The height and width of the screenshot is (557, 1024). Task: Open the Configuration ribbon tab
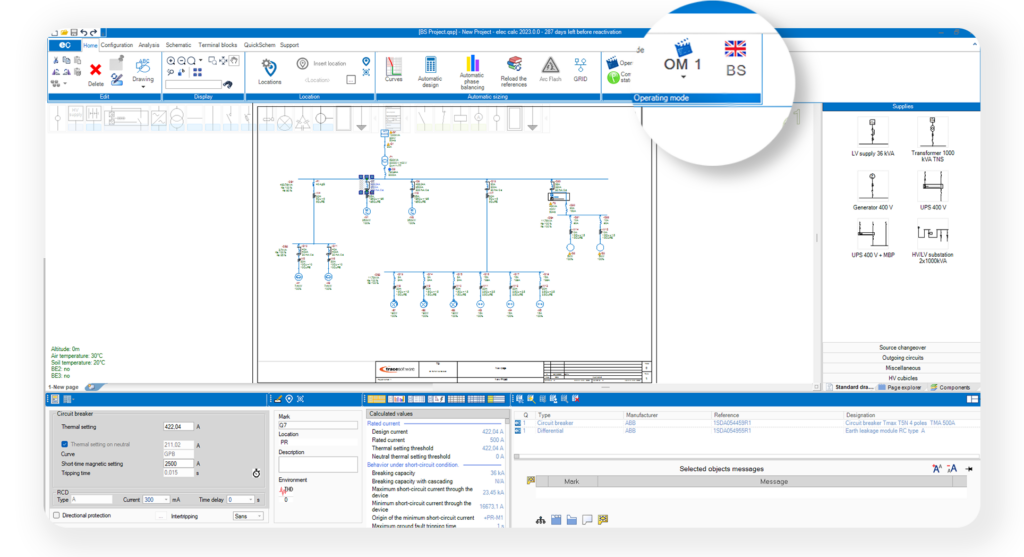pyautogui.click(x=117, y=45)
